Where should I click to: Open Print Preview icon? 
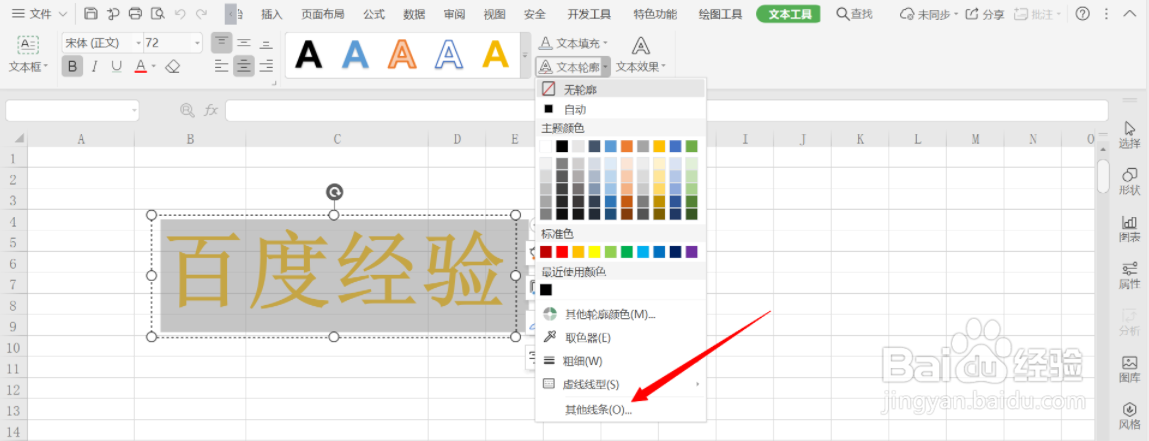[157, 14]
